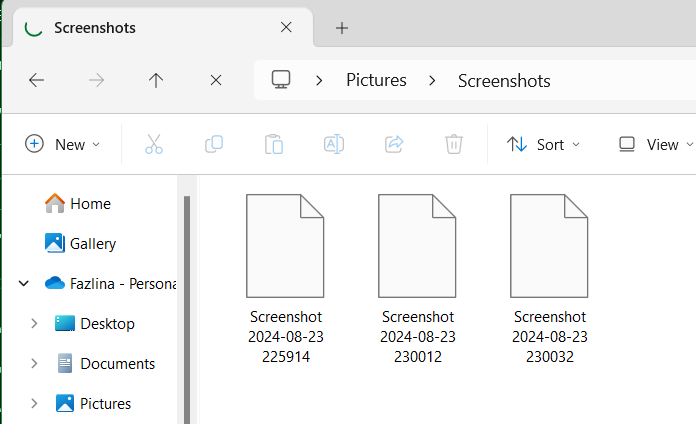Expand the Documents tree node
Viewport: 696px width, 424px height.
[x=35, y=364]
